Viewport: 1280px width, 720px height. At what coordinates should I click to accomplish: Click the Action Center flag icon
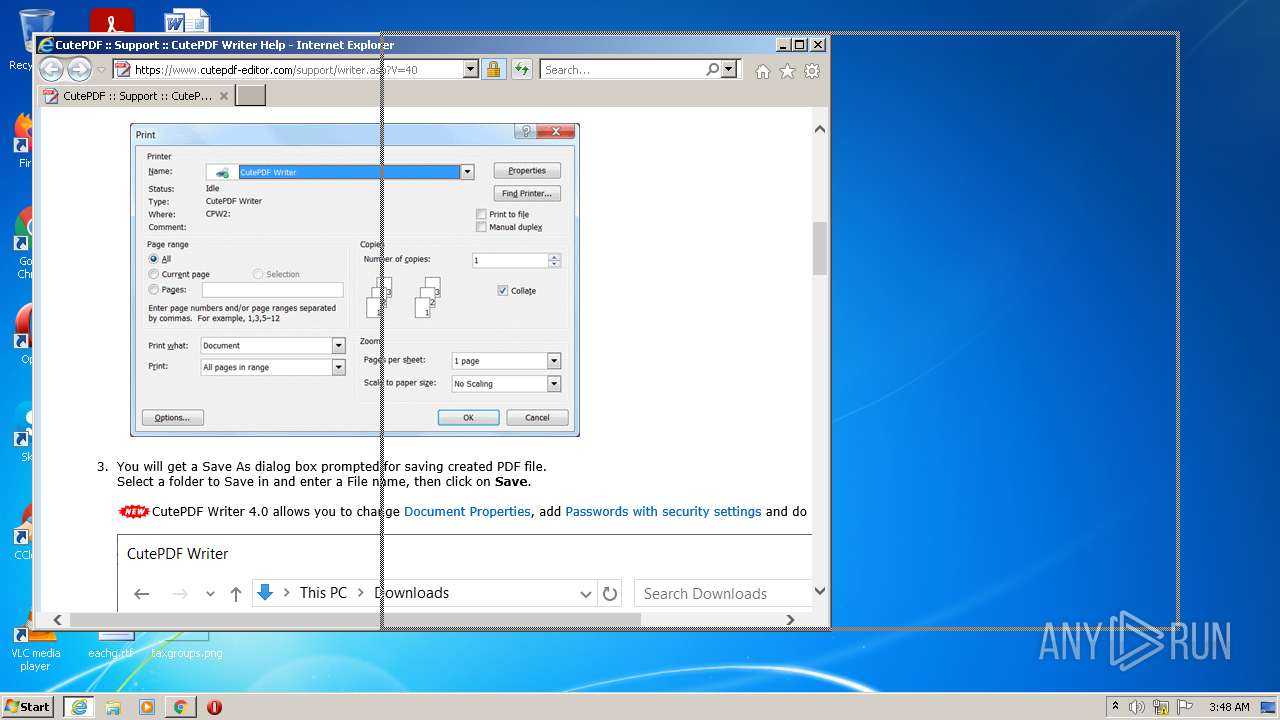[x=1185, y=707]
